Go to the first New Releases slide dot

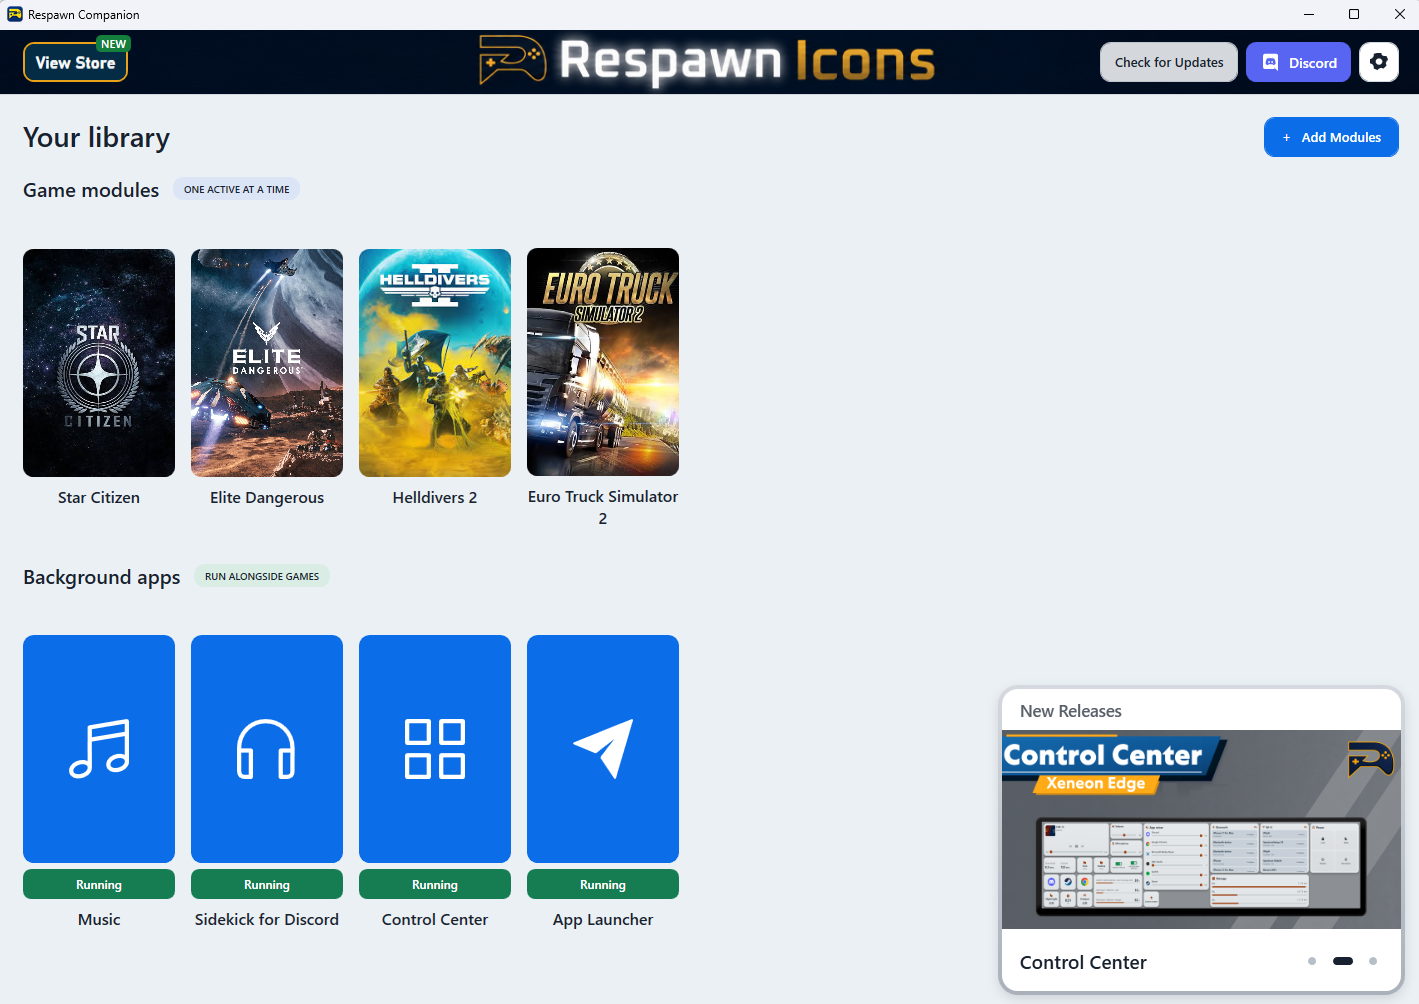(x=1312, y=961)
